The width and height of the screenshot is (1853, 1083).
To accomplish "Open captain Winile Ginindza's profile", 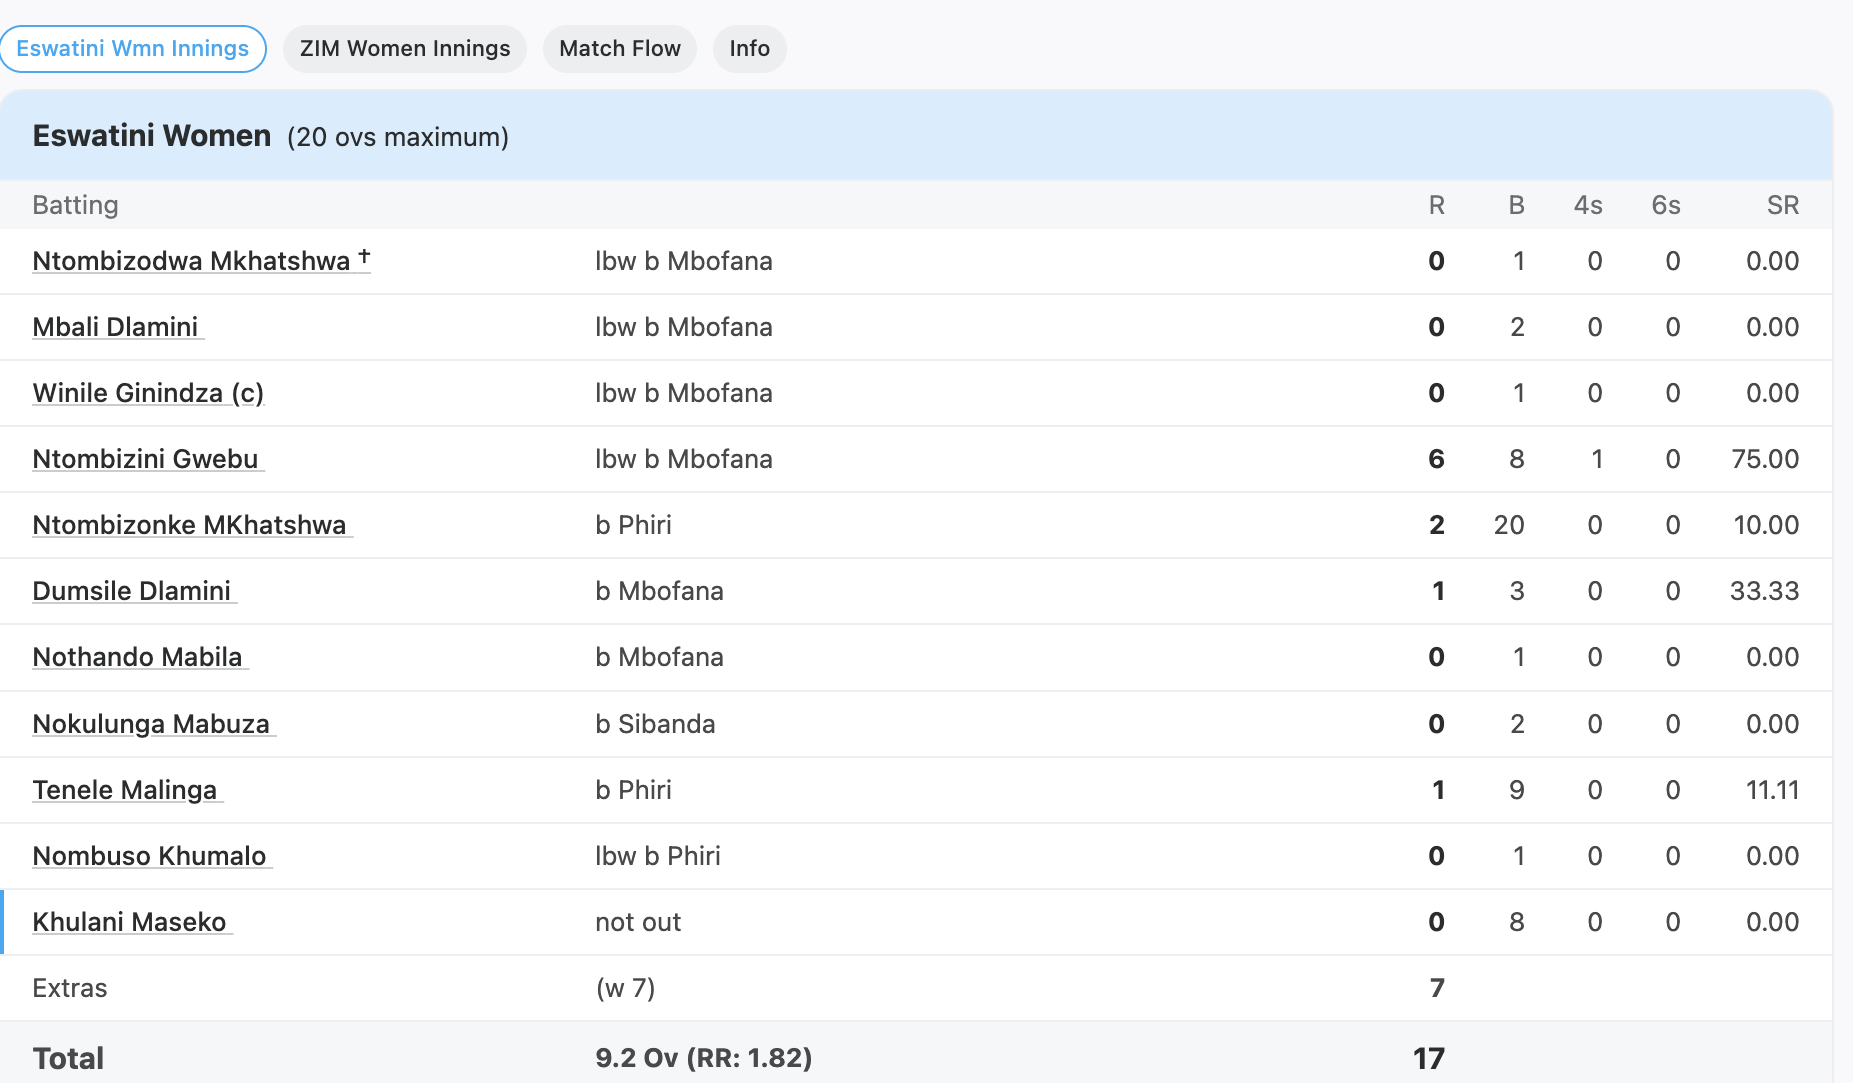I will tap(148, 393).
